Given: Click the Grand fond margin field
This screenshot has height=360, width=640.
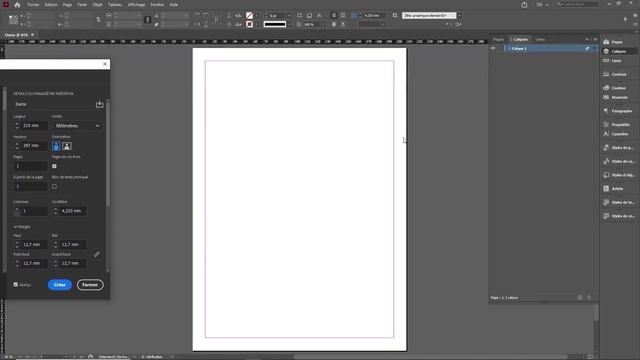Looking at the screenshot, I should 73,263.
